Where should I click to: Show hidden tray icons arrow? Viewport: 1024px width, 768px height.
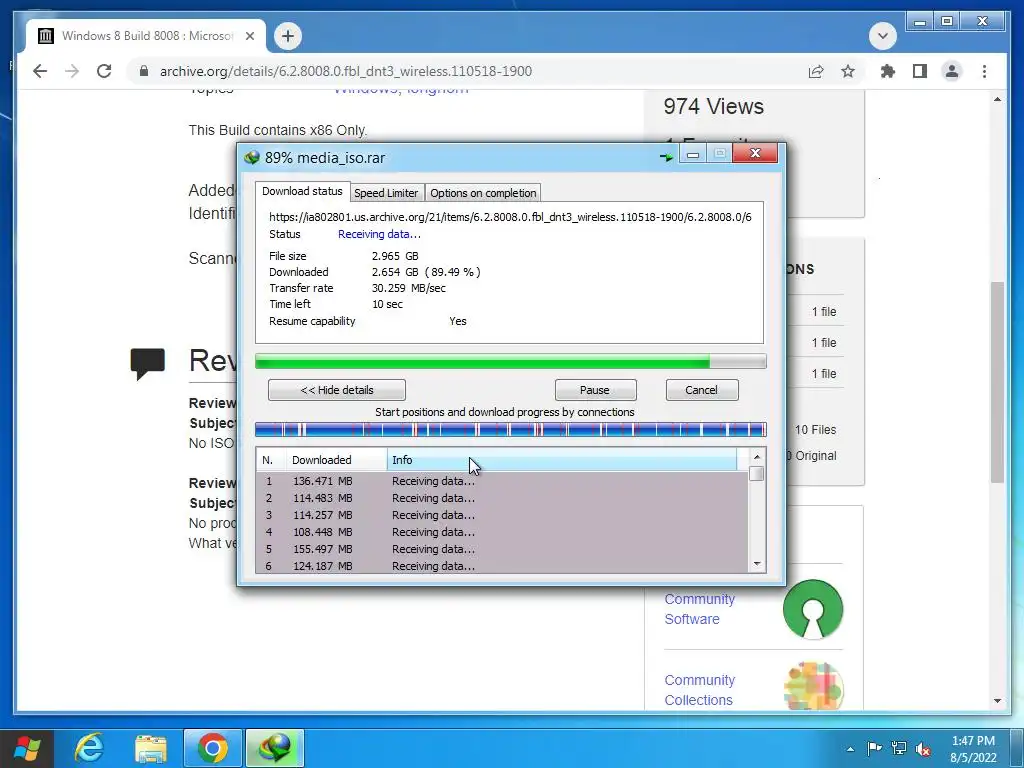coord(850,749)
